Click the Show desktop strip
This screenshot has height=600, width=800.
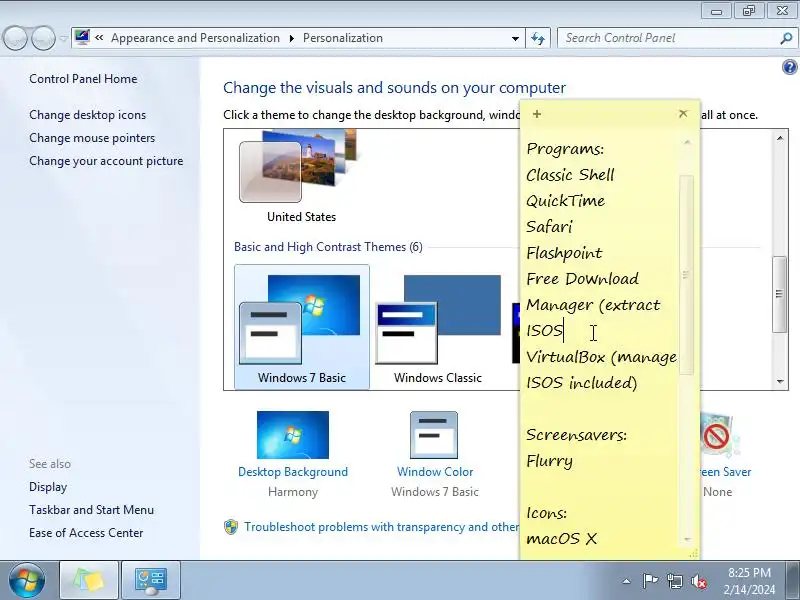pyautogui.click(x=794, y=580)
